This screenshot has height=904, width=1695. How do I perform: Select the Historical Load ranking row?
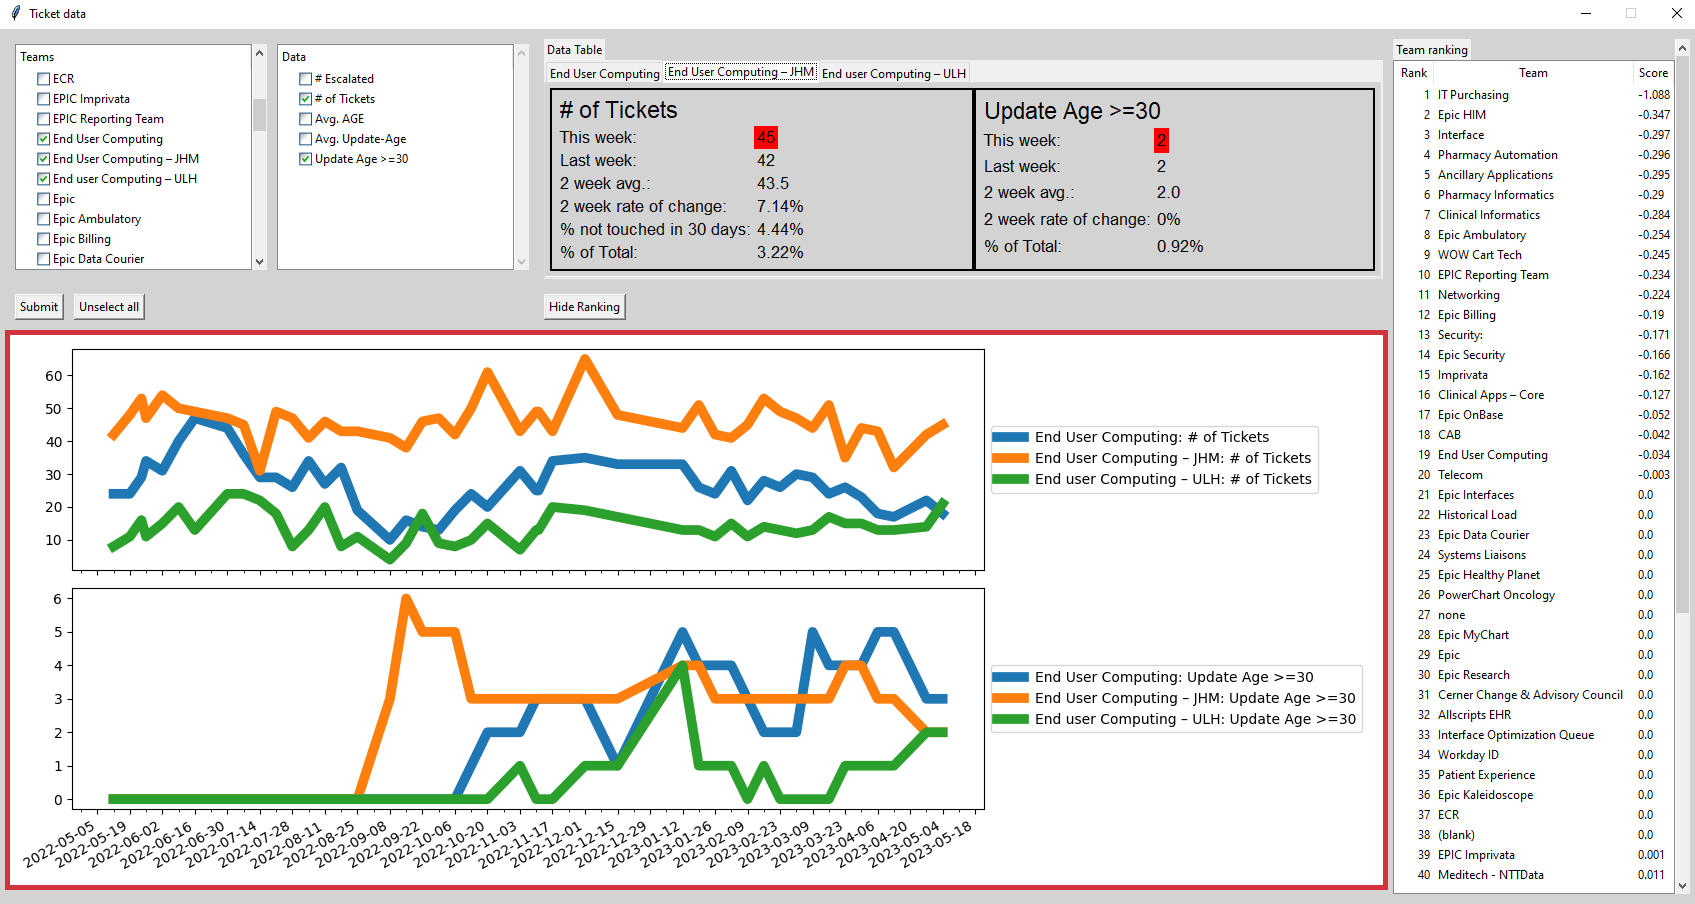pyautogui.click(x=1533, y=515)
